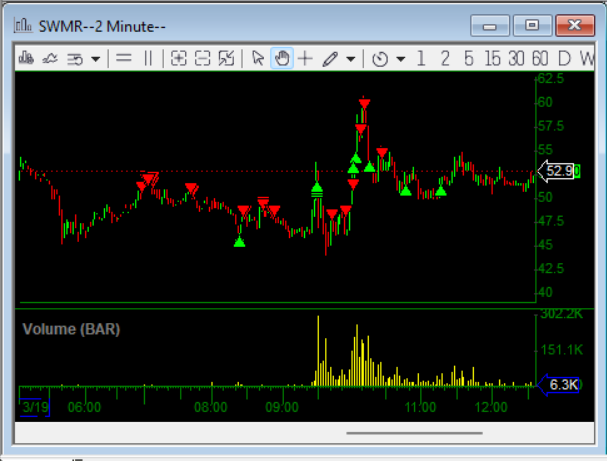Click the clock time period icon
Image resolution: width=607 pixels, height=461 pixels.
coord(380,59)
